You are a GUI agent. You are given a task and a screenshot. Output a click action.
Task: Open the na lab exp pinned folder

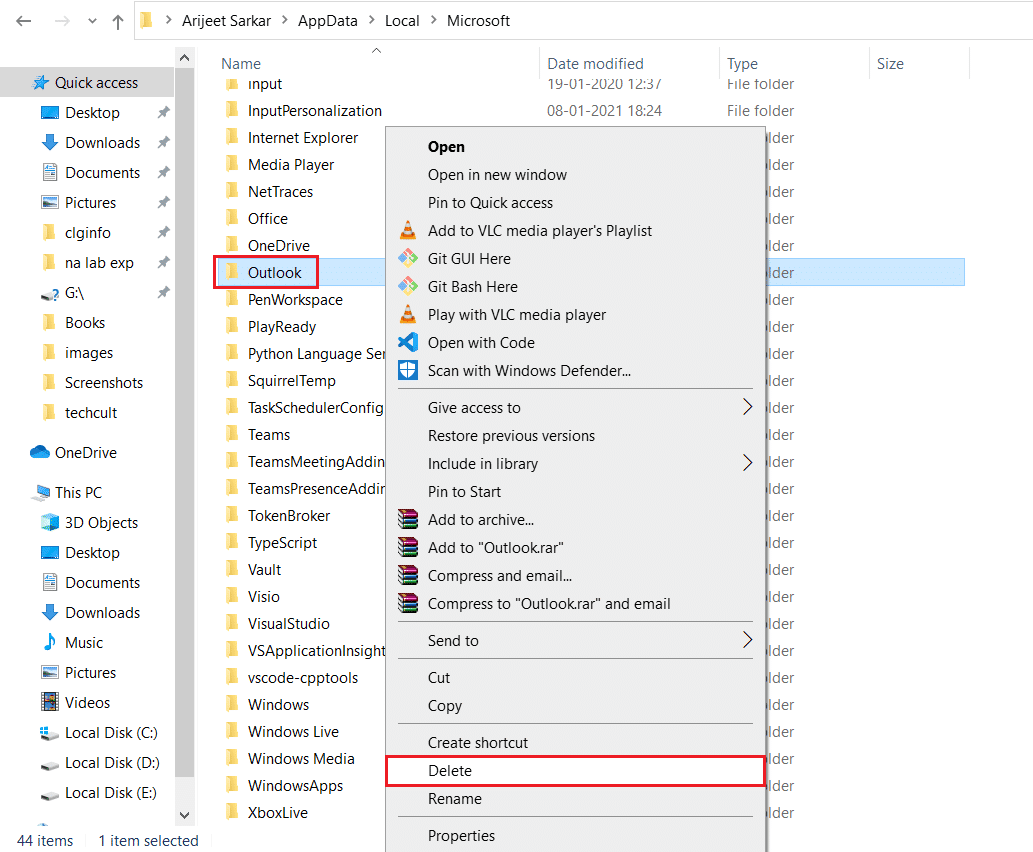click(99, 263)
